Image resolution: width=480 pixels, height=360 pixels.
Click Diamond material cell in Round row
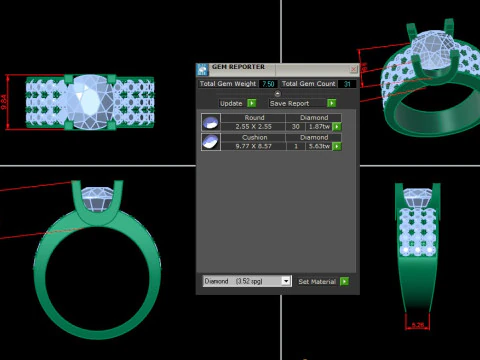pos(314,118)
